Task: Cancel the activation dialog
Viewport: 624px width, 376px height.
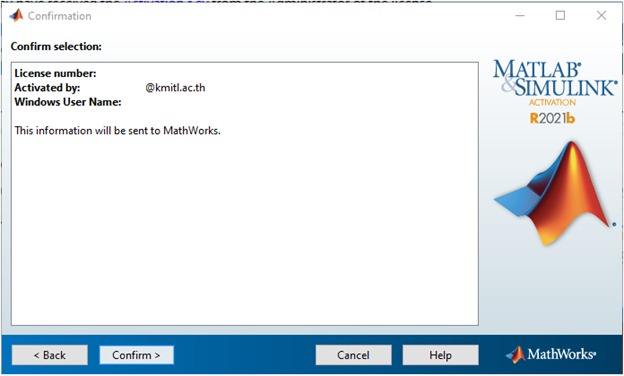Action: (x=353, y=355)
